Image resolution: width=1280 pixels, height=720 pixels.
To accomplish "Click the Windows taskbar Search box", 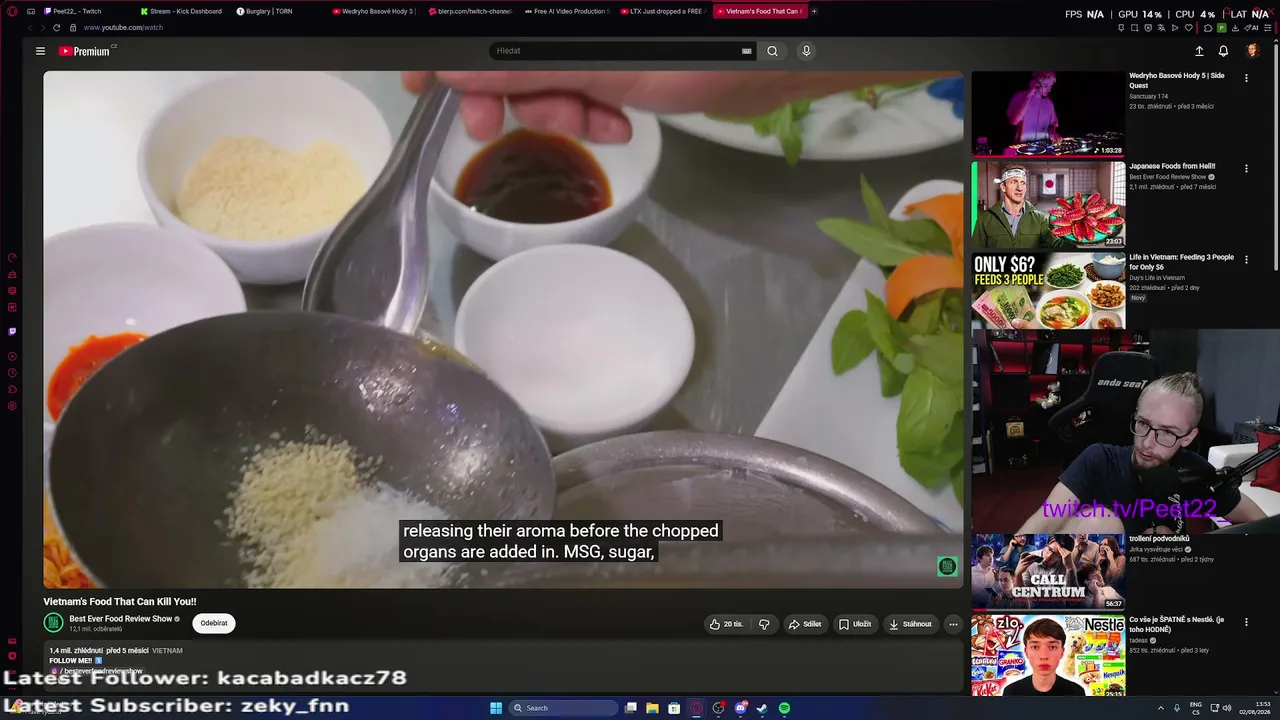I will [563, 708].
